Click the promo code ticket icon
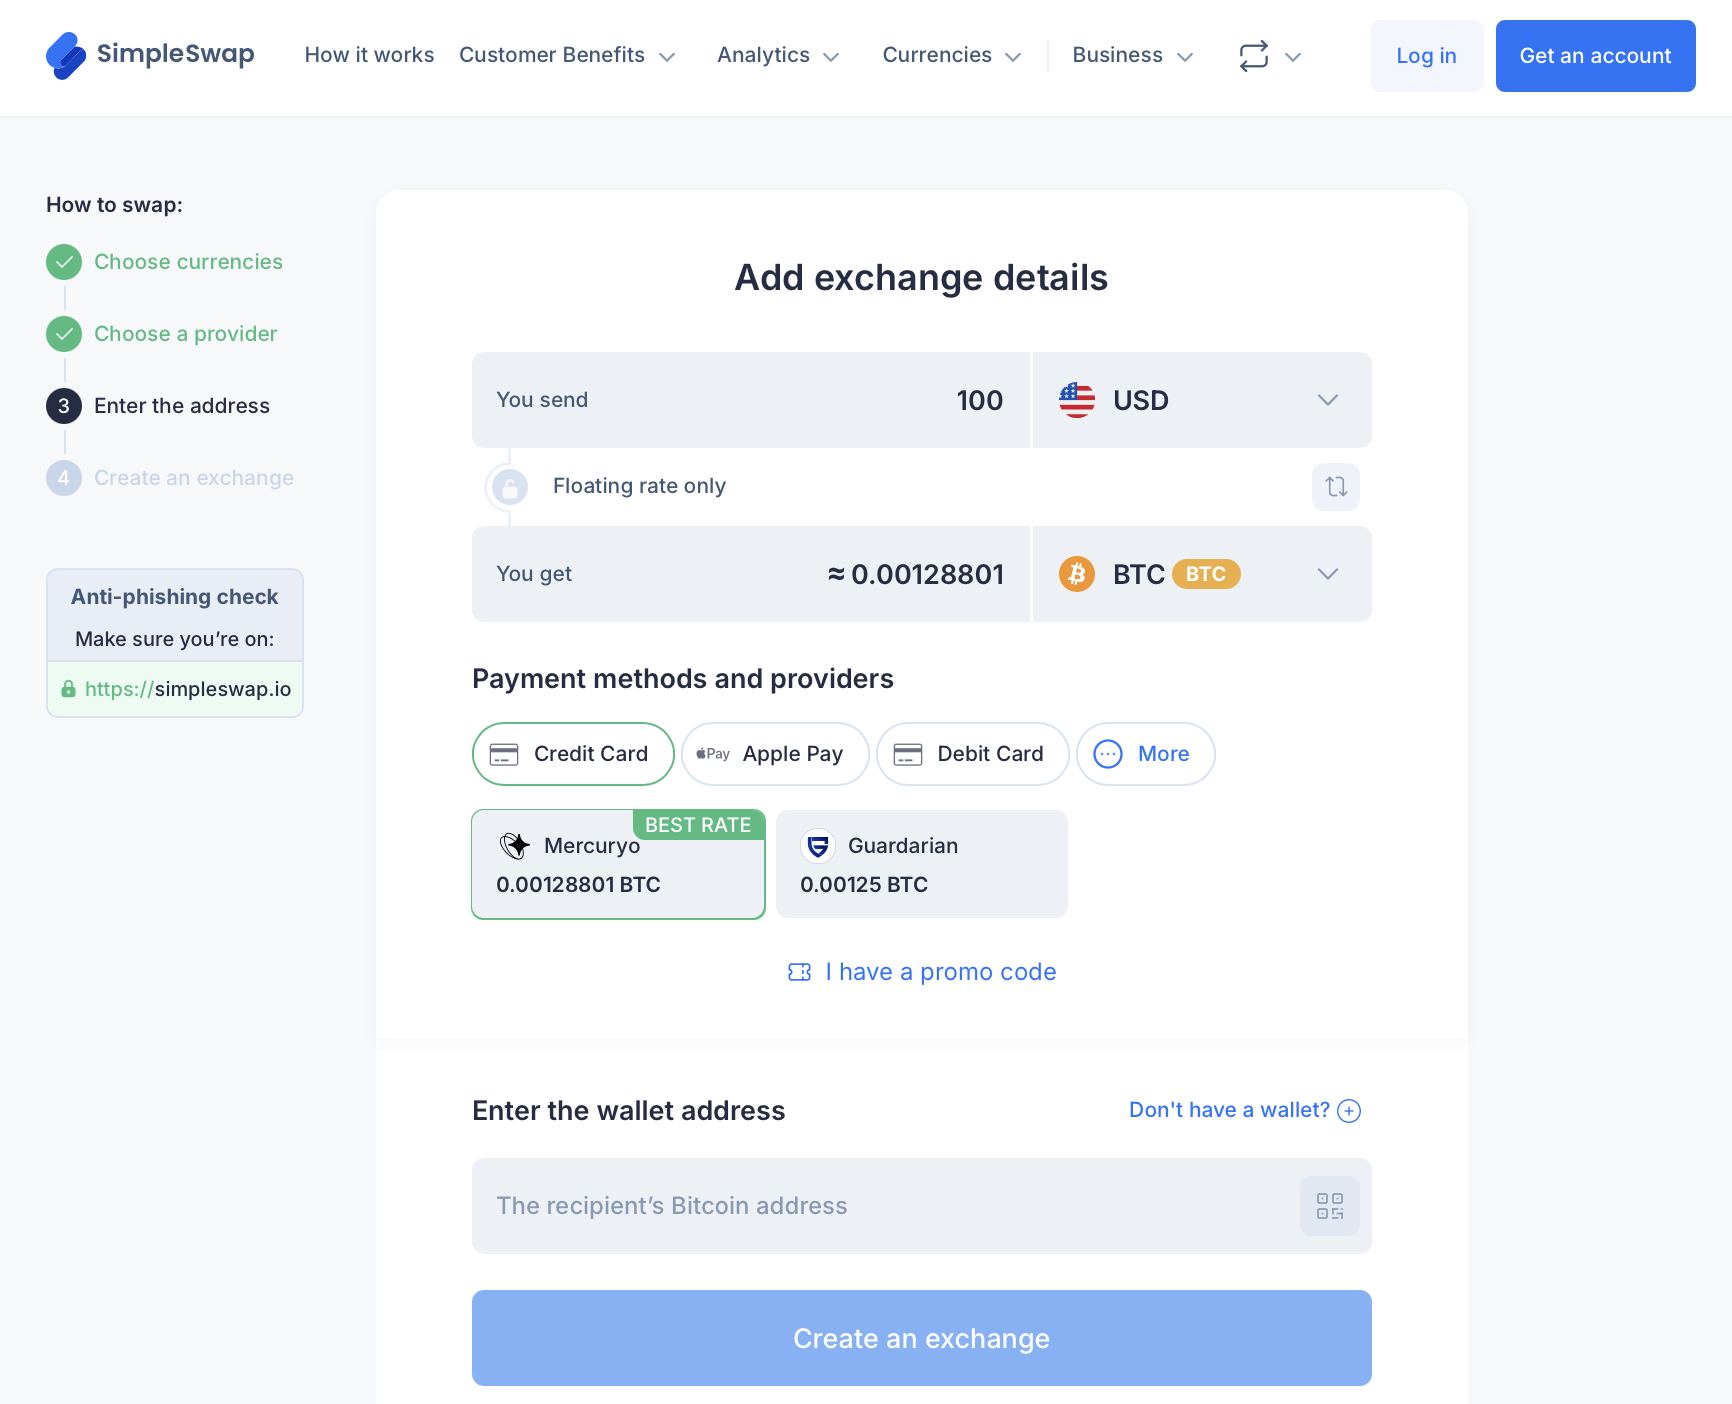Viewport: 1732px width, 1404px height. click(x=800, y=972)
